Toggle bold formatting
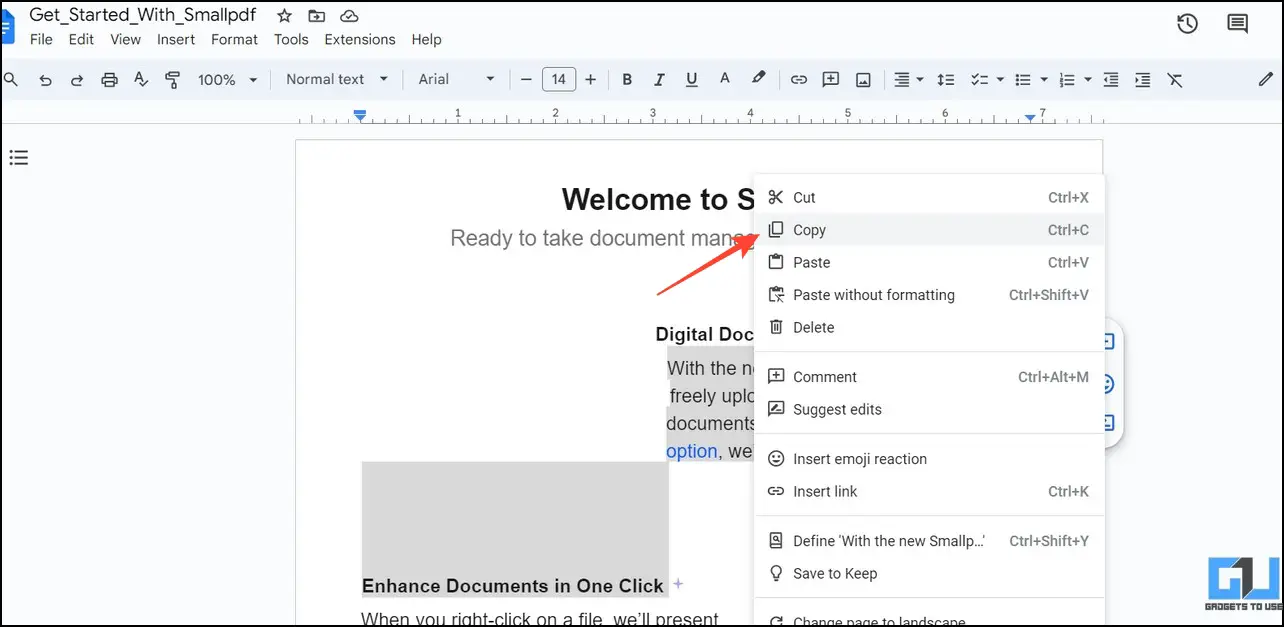This screenshot has height=627, width=1284. [x=627, y=80]
